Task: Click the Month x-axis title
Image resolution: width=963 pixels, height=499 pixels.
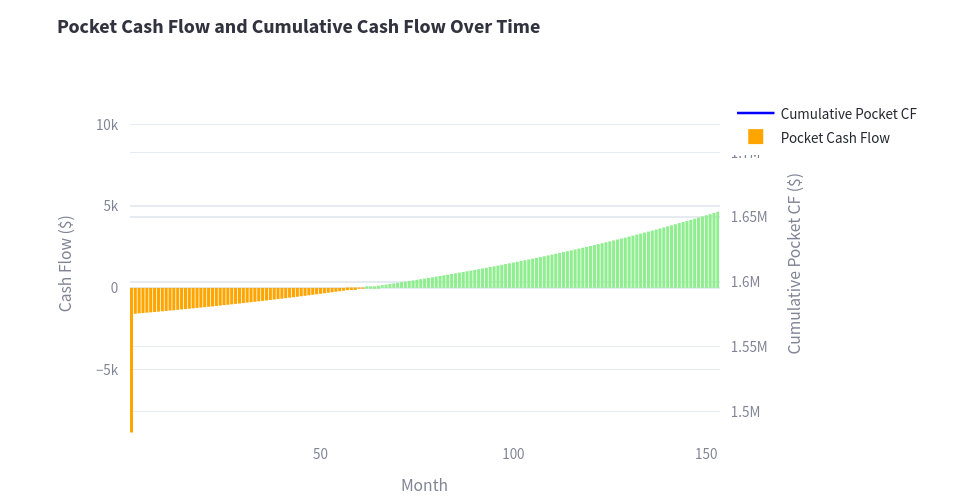Action: (x=424, y=485)
